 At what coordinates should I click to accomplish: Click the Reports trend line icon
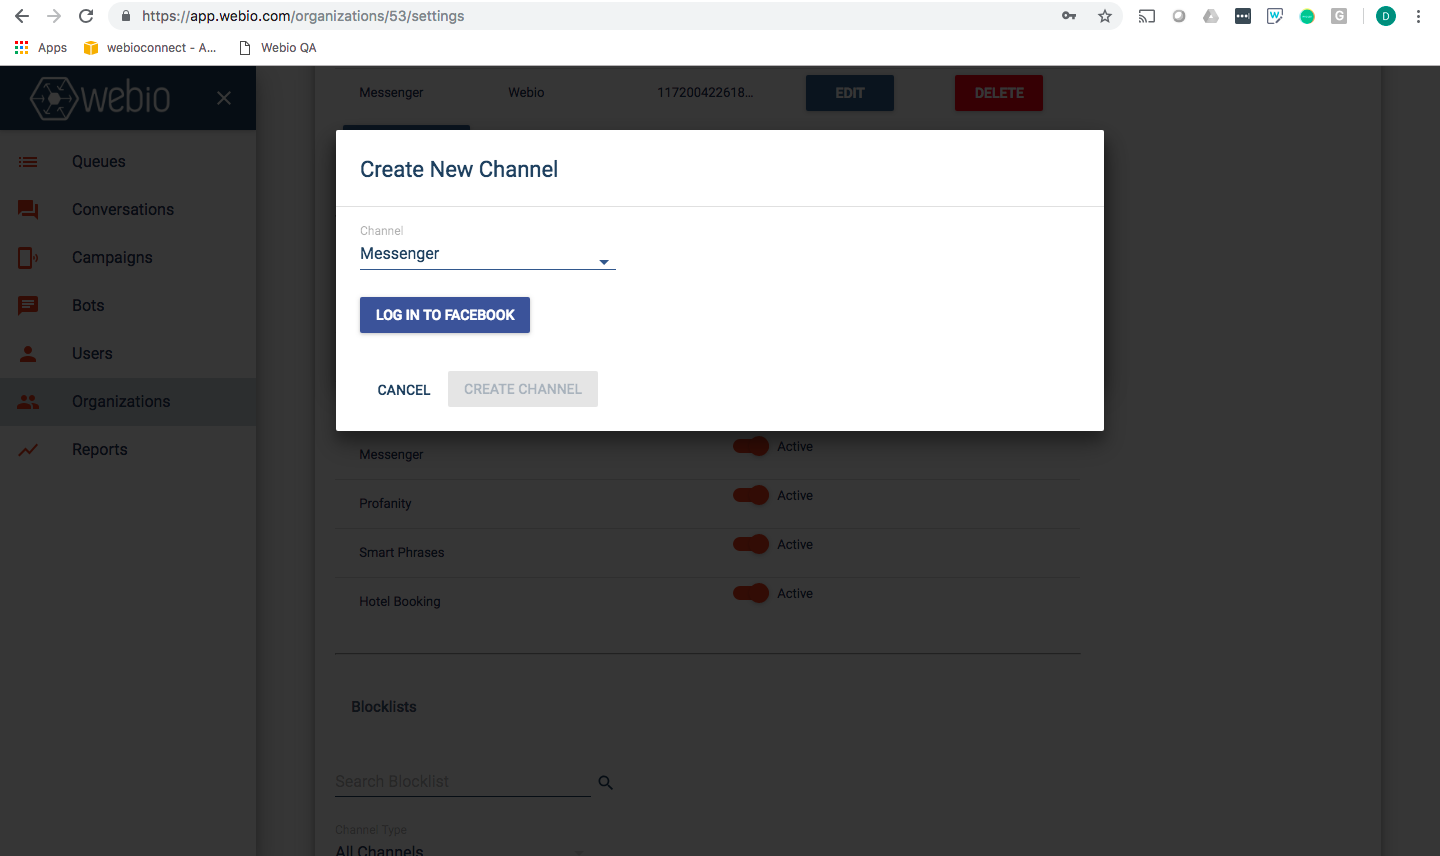pos(28,450)
